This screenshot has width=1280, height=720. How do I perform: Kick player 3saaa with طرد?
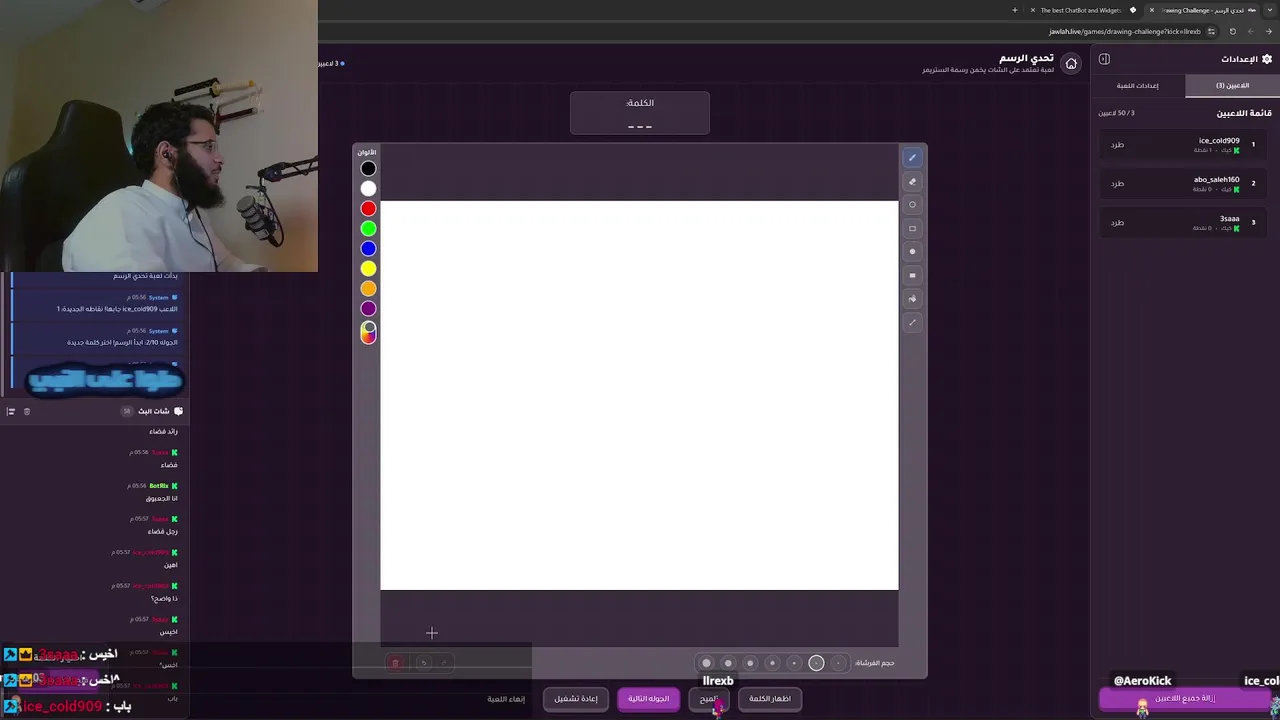(x=1117, y=222)
